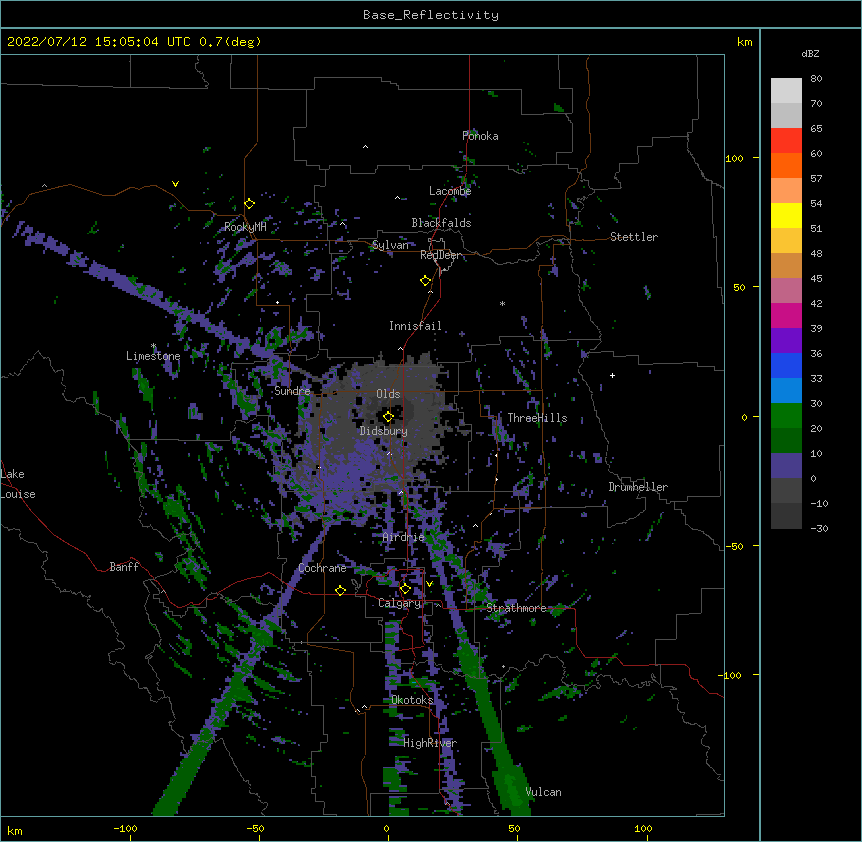The image size is (862, 842).
Task: Click the white asterisk marker above Limestone
Action: [153, 346]
